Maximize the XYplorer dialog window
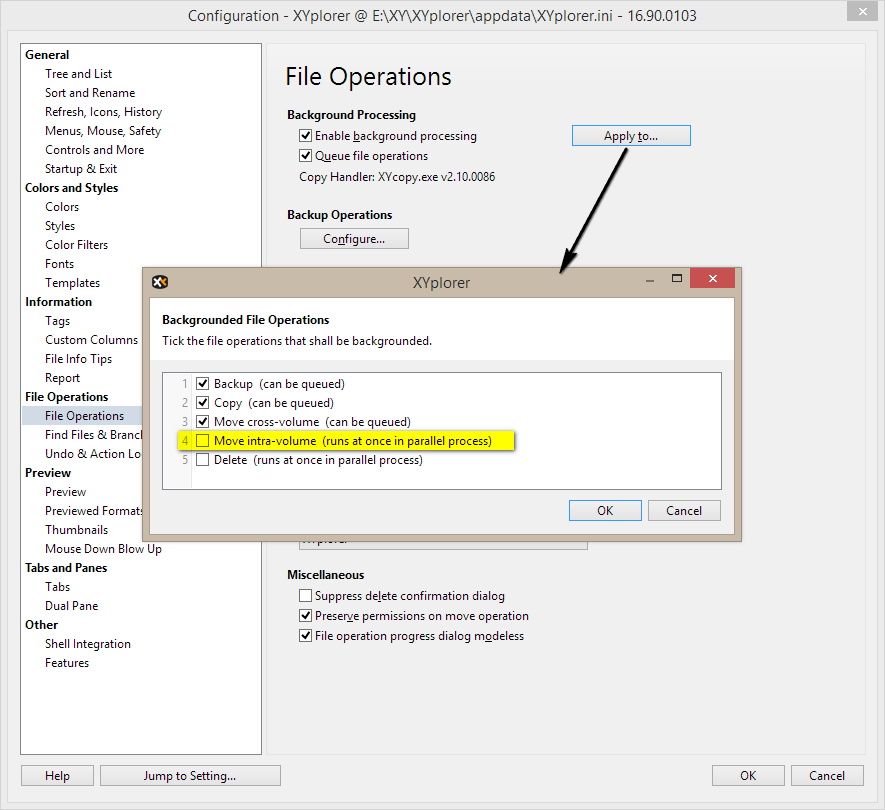 pos(676,280)
